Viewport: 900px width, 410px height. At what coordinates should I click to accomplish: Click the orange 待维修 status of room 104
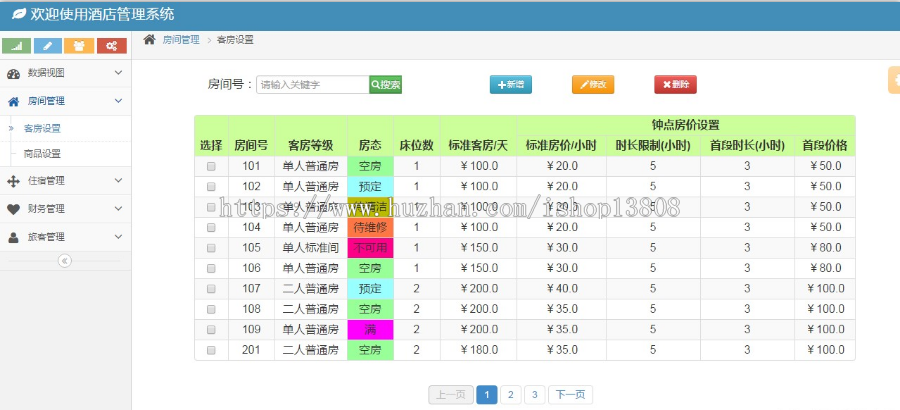tap(370, 227)
